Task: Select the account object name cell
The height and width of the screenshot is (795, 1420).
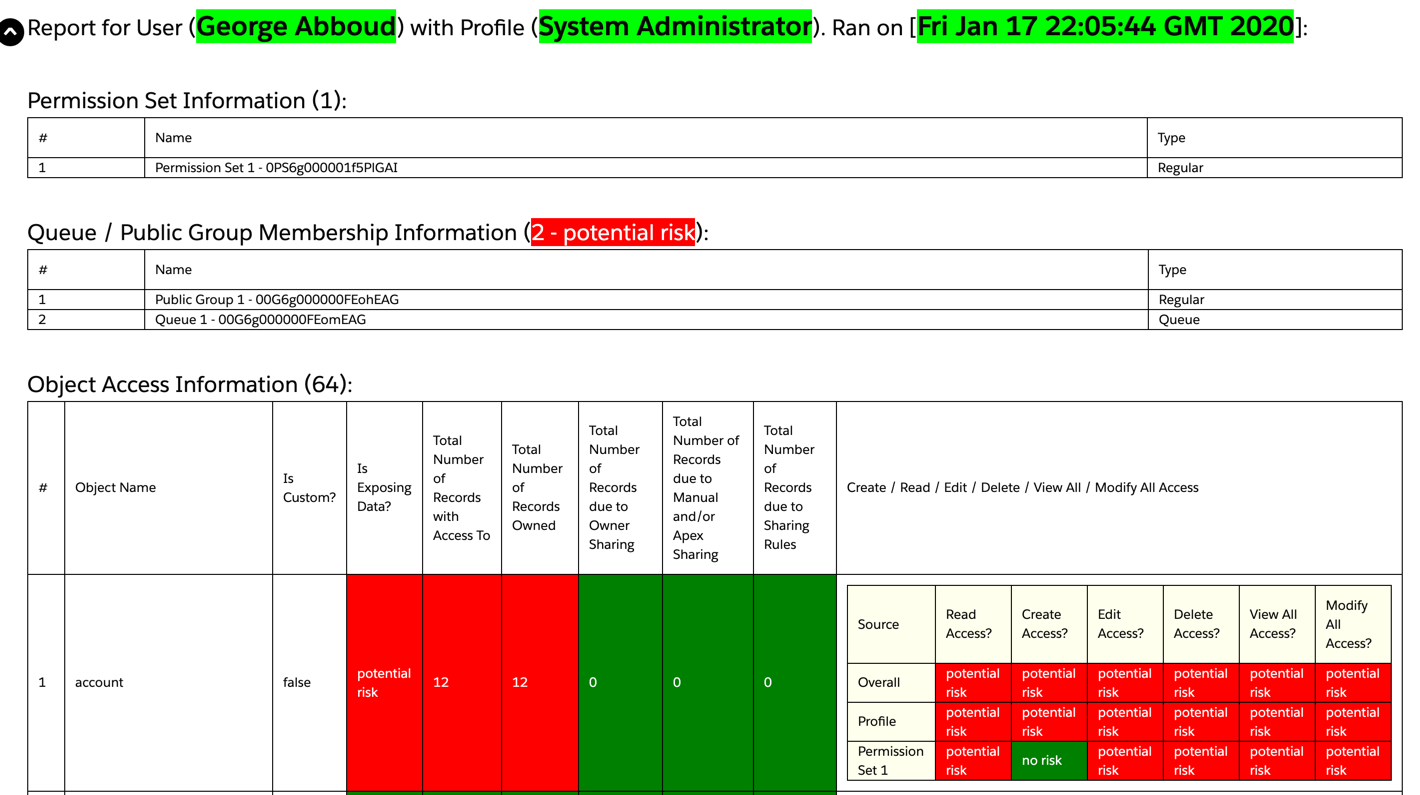Action: coord(98,682)
